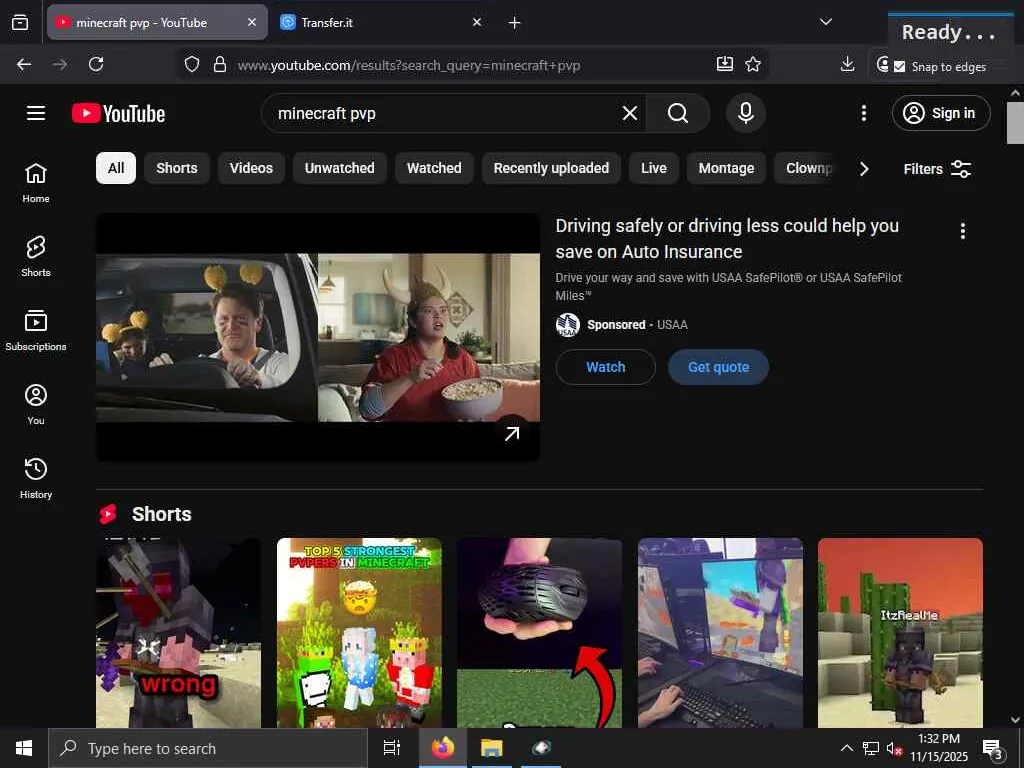
Task: Play the USAA ad video thumbnail
Action: (x=318, y=337)
